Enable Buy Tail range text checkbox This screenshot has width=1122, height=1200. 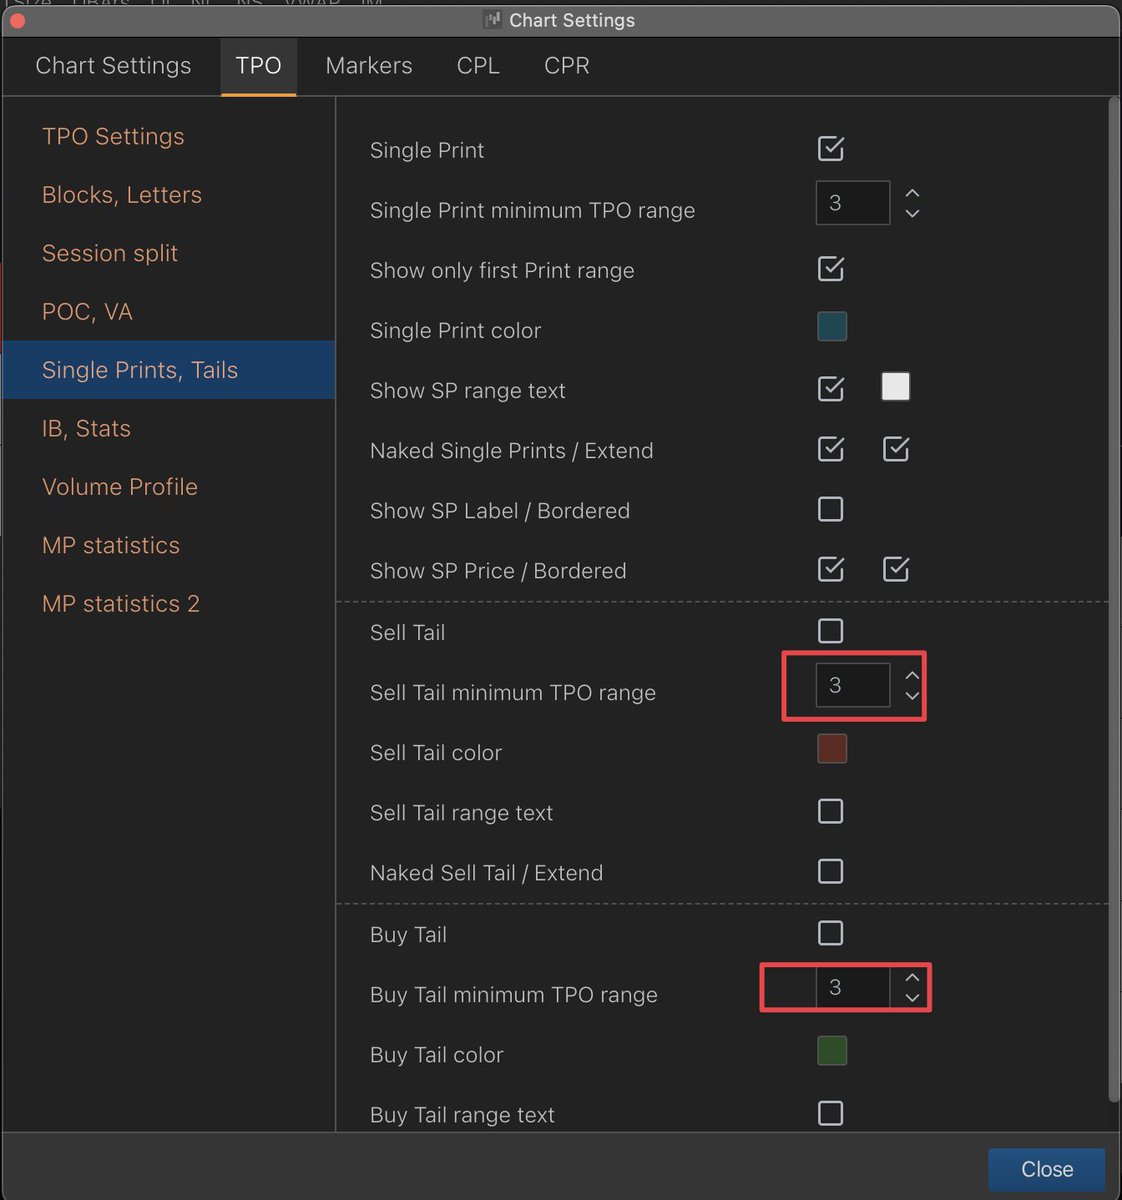[x=831, y=1113]
